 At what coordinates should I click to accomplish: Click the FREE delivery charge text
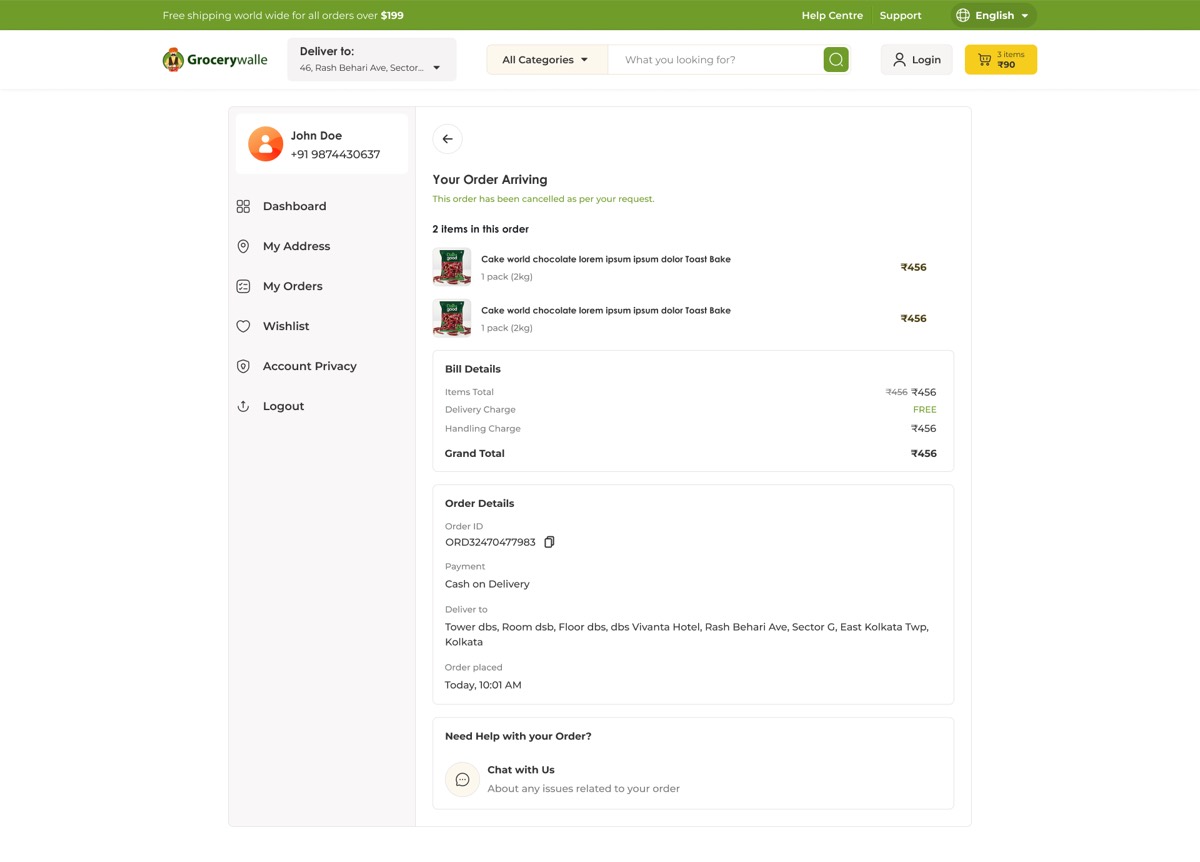(x=925, y=410)
